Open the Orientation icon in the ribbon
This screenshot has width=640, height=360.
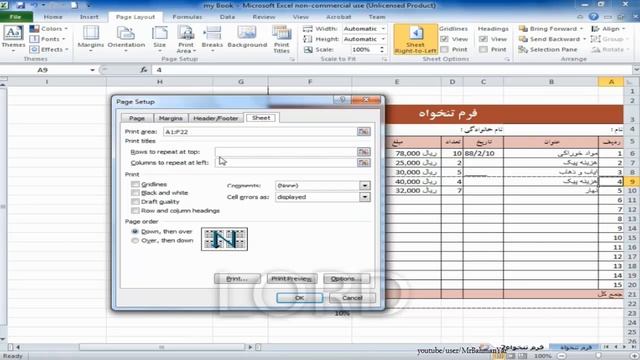click(126, 33)
